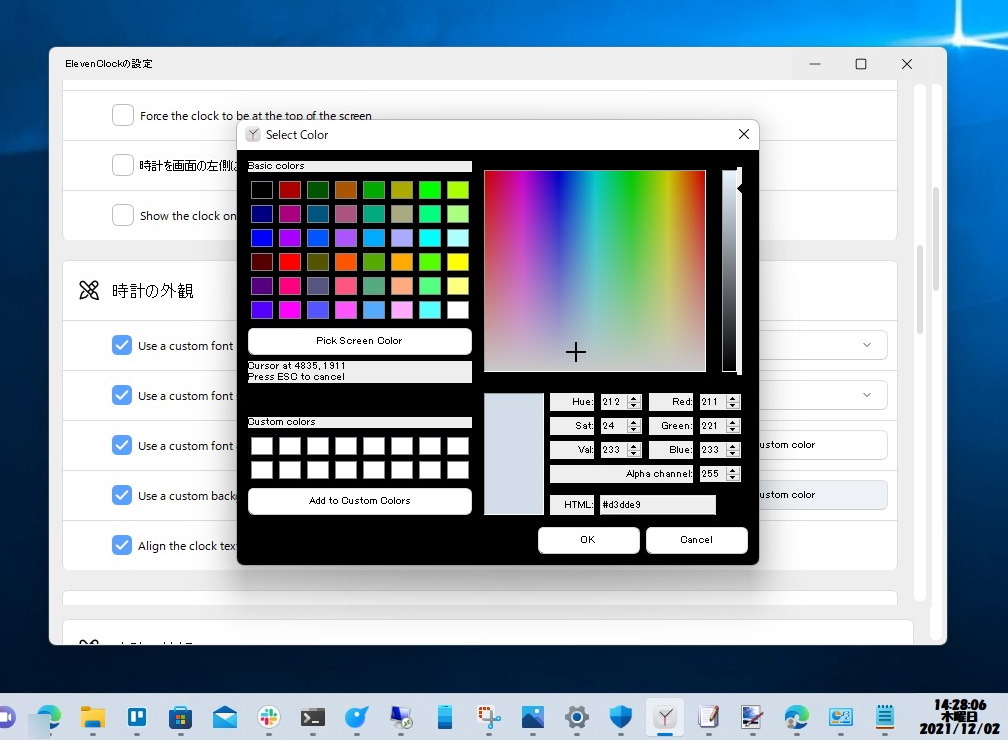Increase Red value with up arrow
The image size is (1008, 740).
[733, 399]
